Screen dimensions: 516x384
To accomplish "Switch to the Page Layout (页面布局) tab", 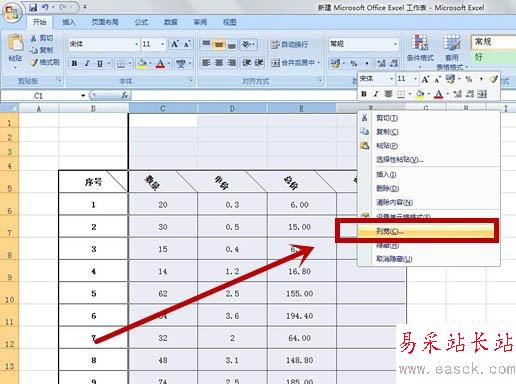I will (105, 22).
